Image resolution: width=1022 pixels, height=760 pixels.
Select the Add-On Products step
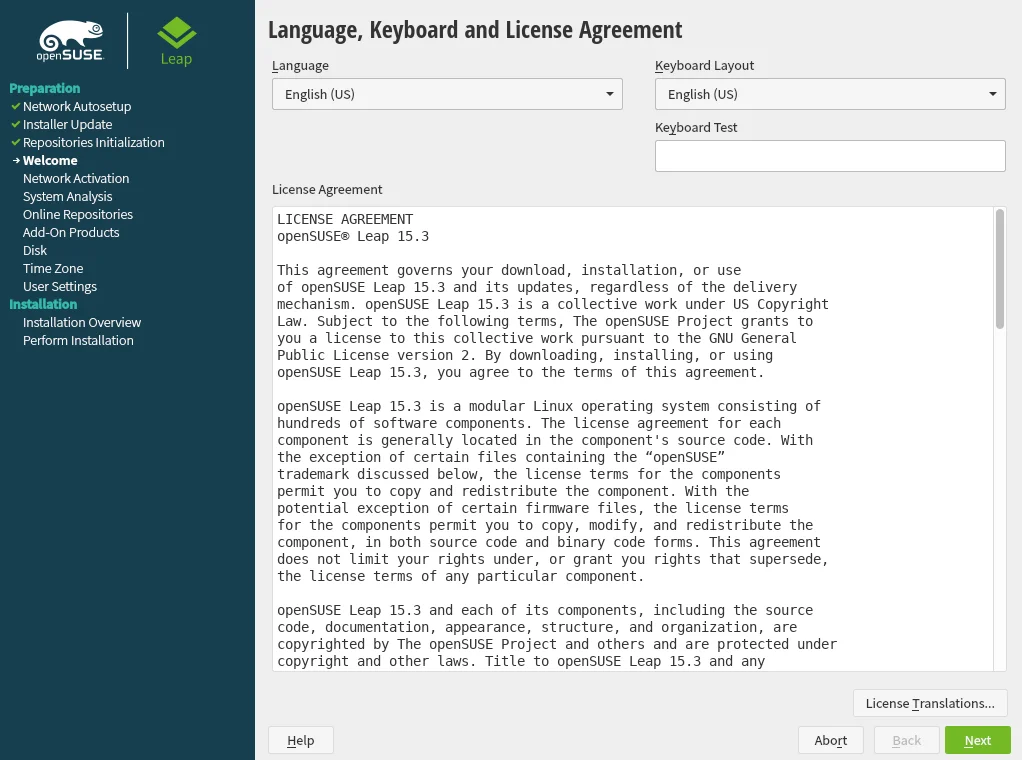coord(71,232)
